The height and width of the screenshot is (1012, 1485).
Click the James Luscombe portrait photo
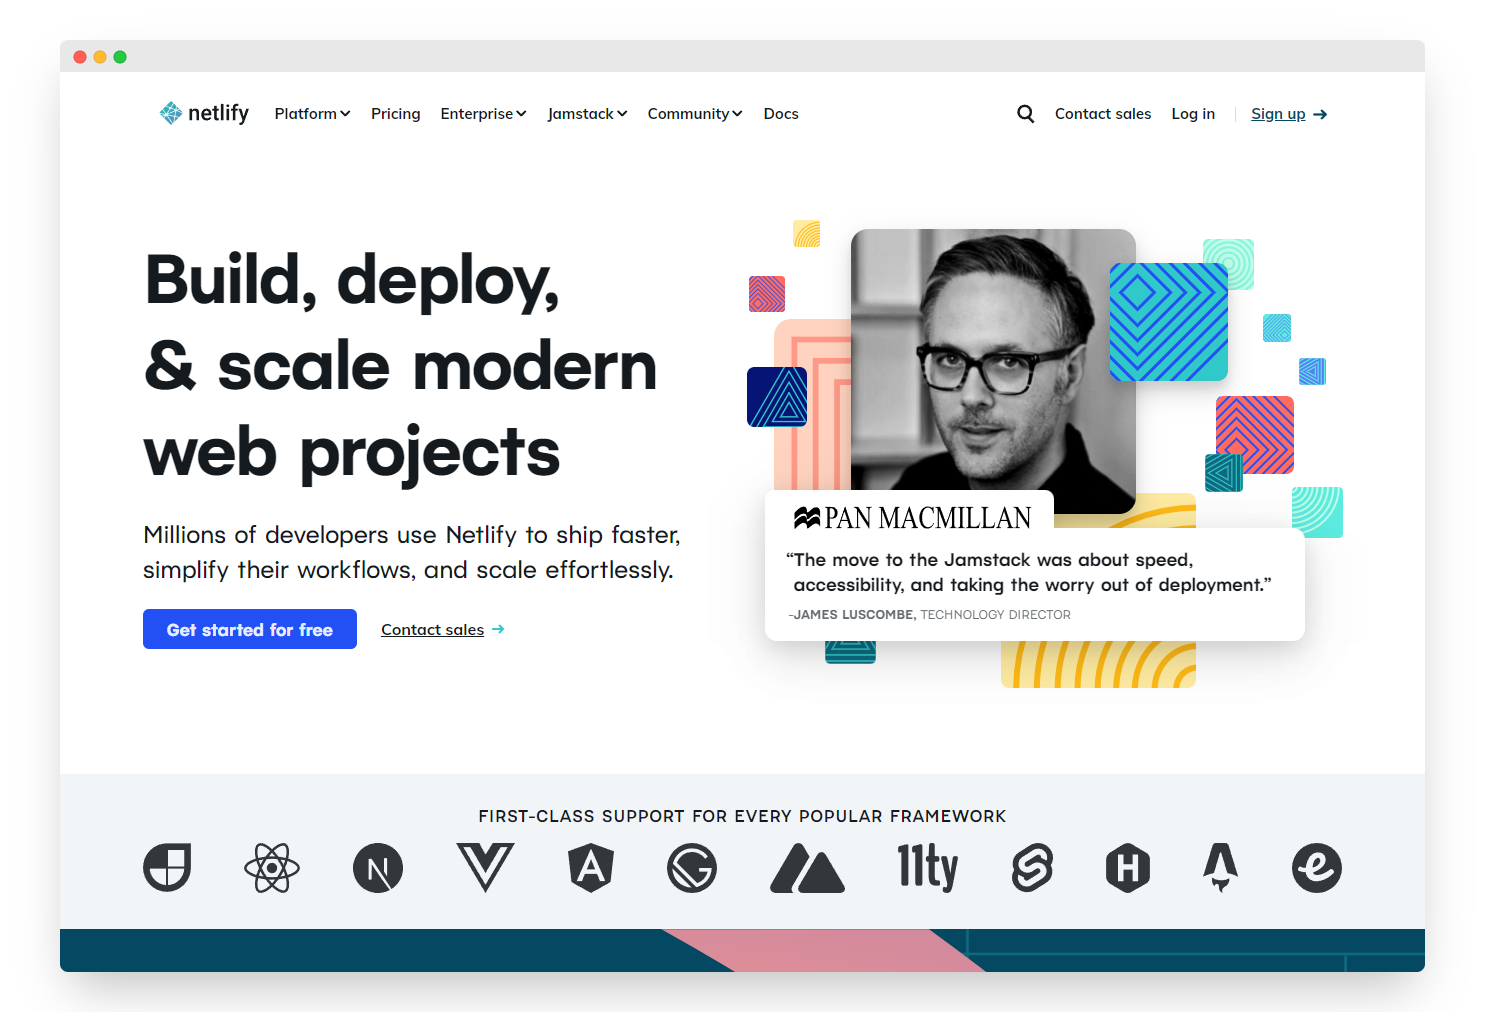click(x=993, y=370)
